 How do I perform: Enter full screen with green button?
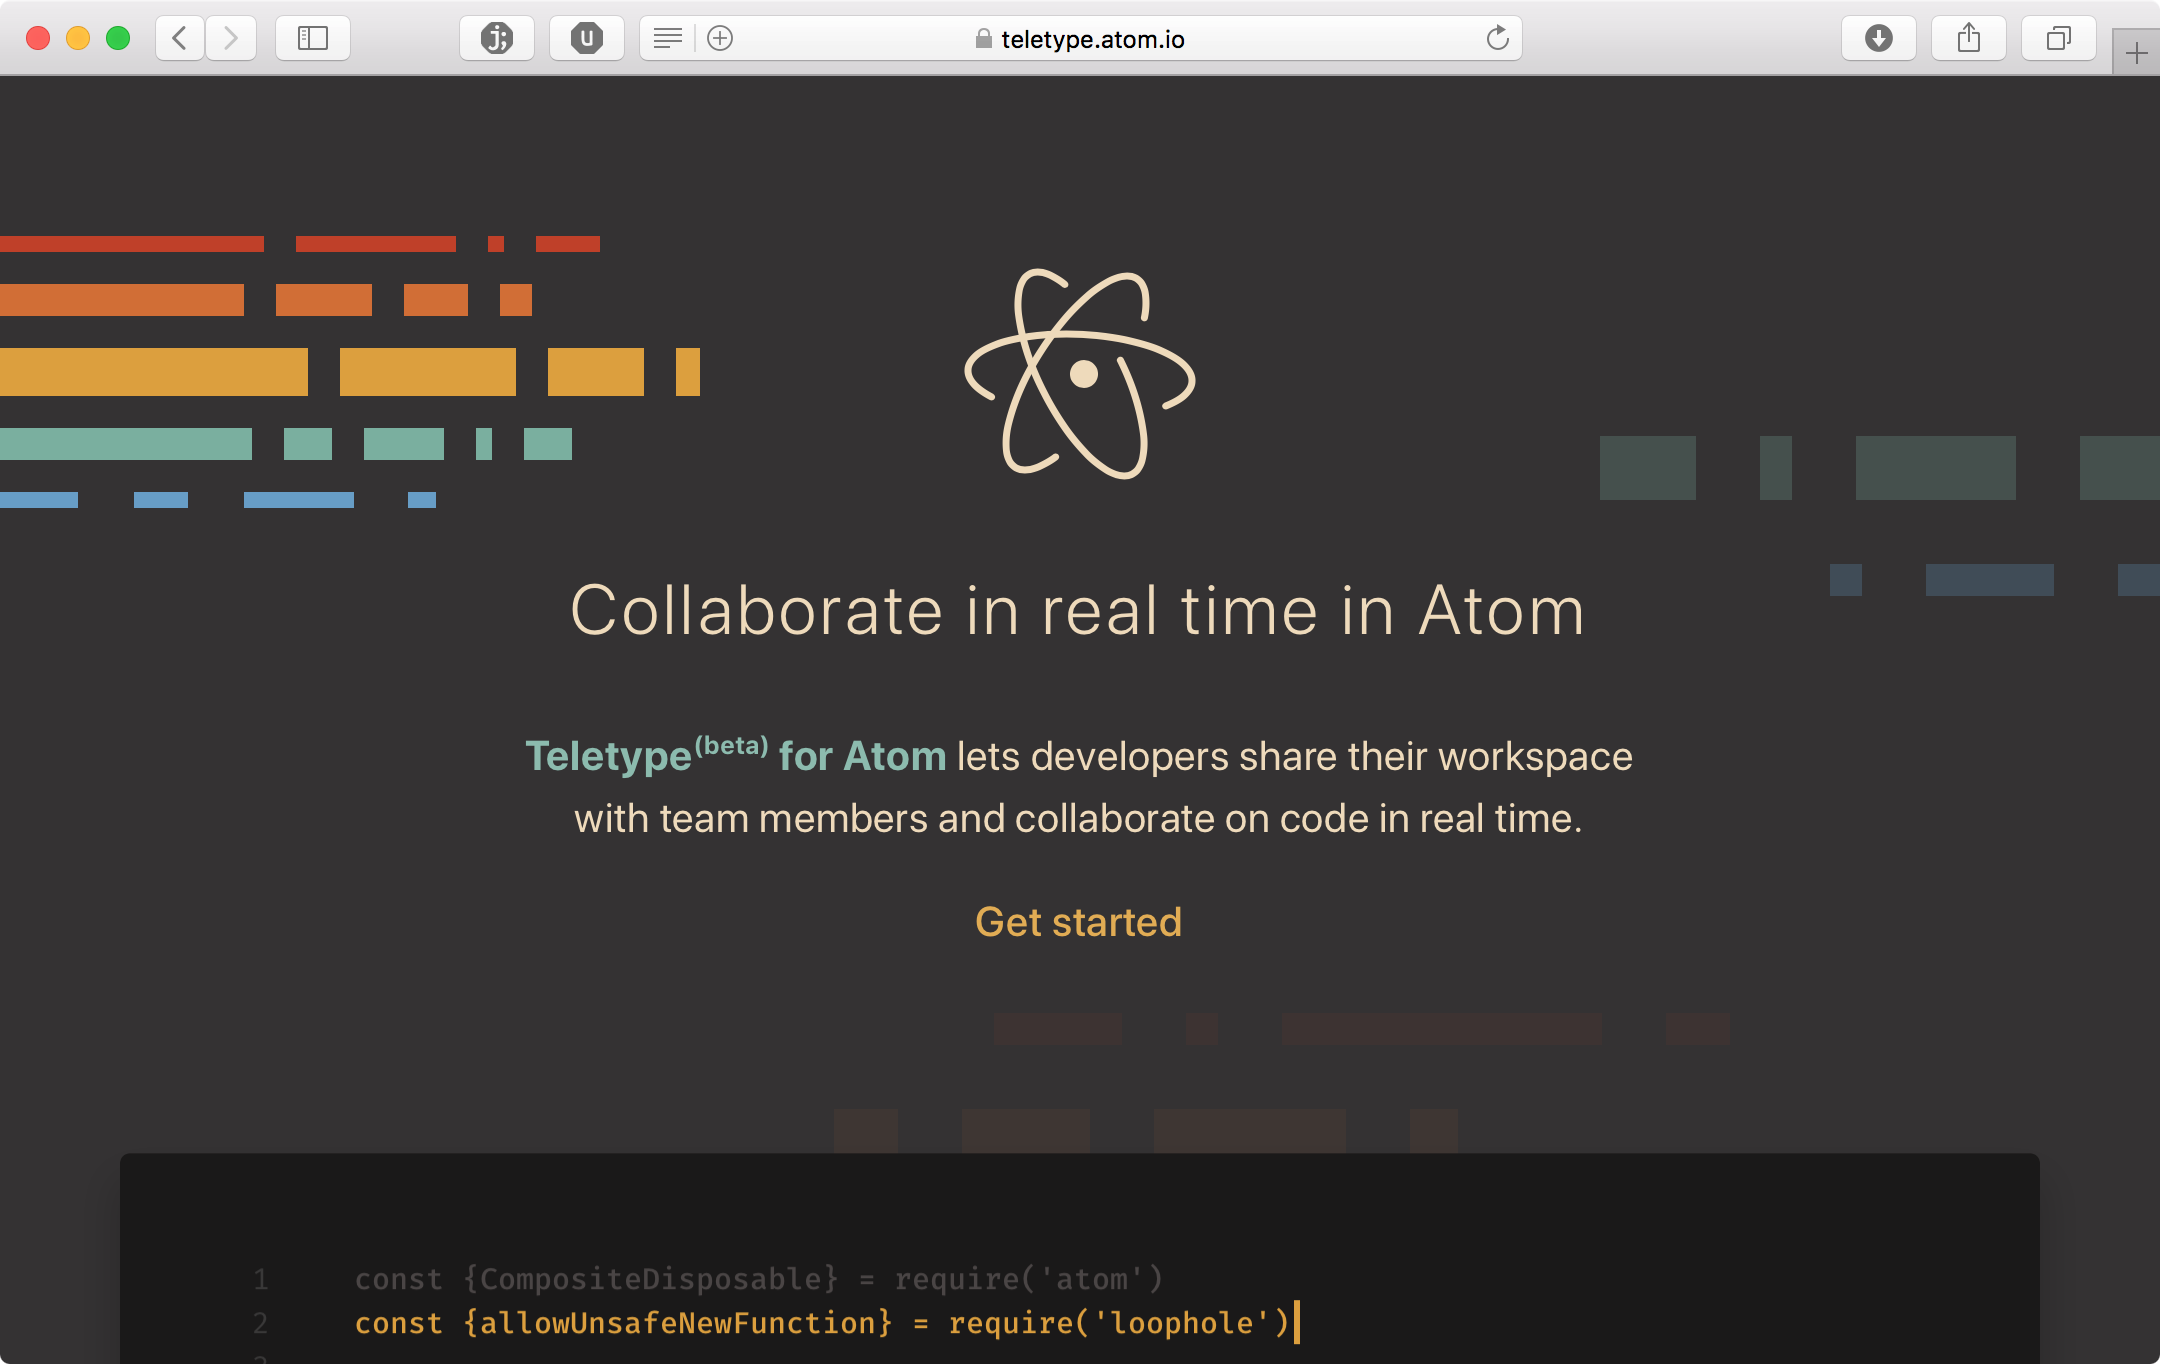(118, 38)
